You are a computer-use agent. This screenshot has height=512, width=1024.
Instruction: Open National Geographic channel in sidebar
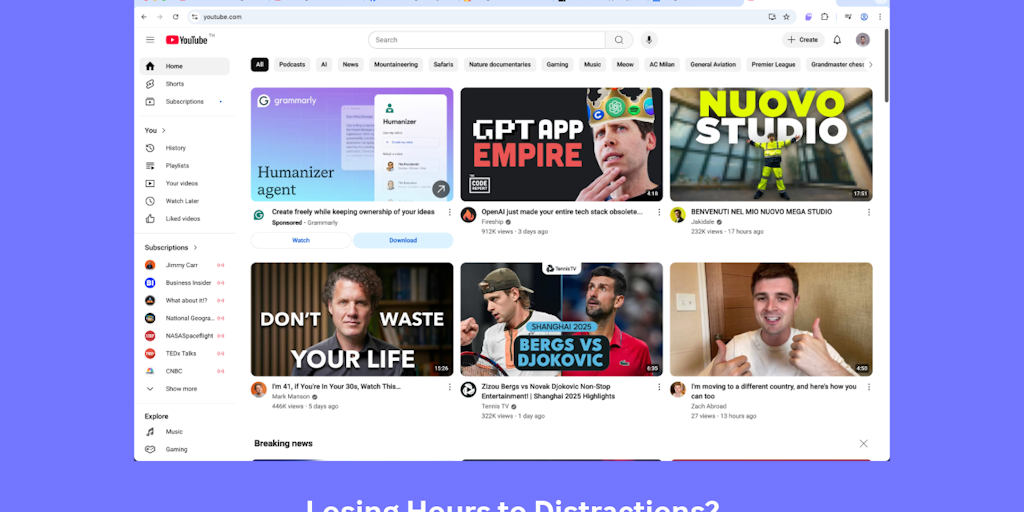184,318
